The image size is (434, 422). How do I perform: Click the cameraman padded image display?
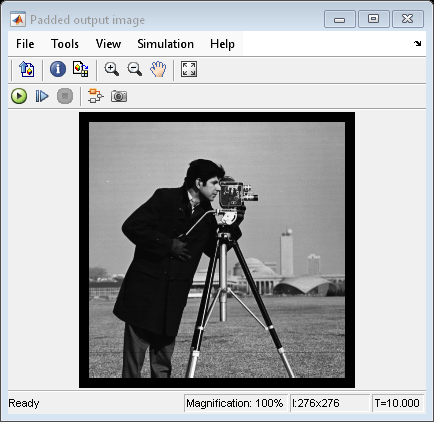point(217,250)
